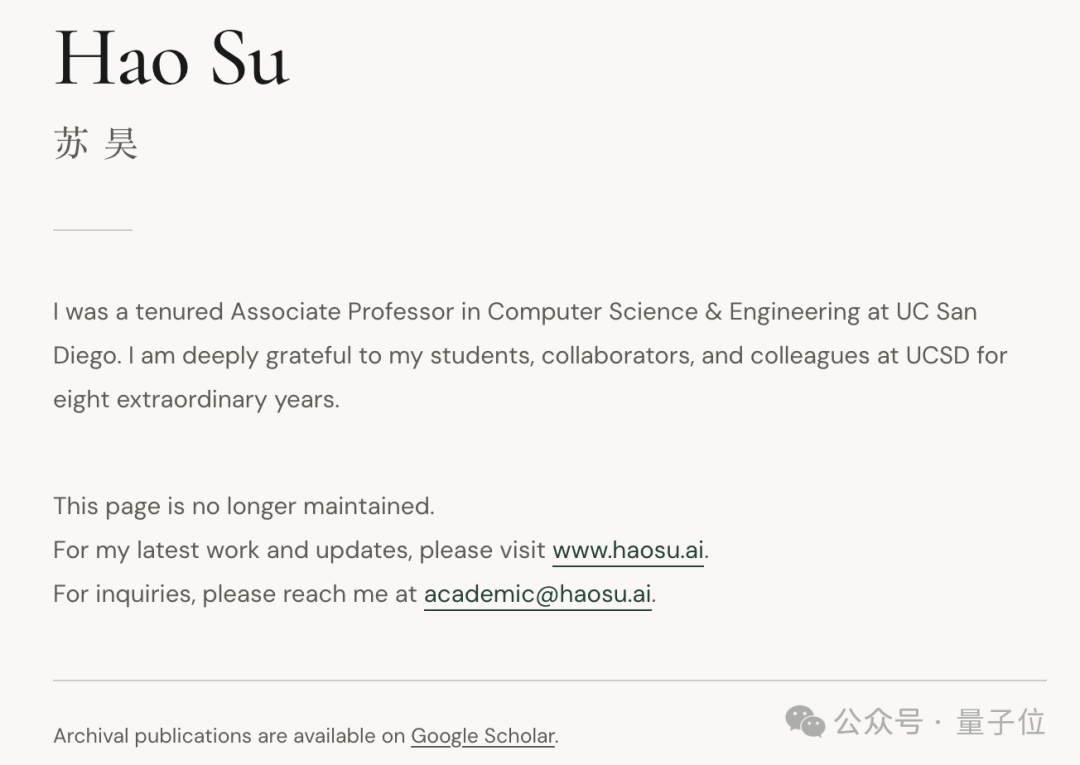The height and width of the screenshot is (765, 1080).
Task: Click the WeChat logo icon in the watermark
Action: (804, 721)
